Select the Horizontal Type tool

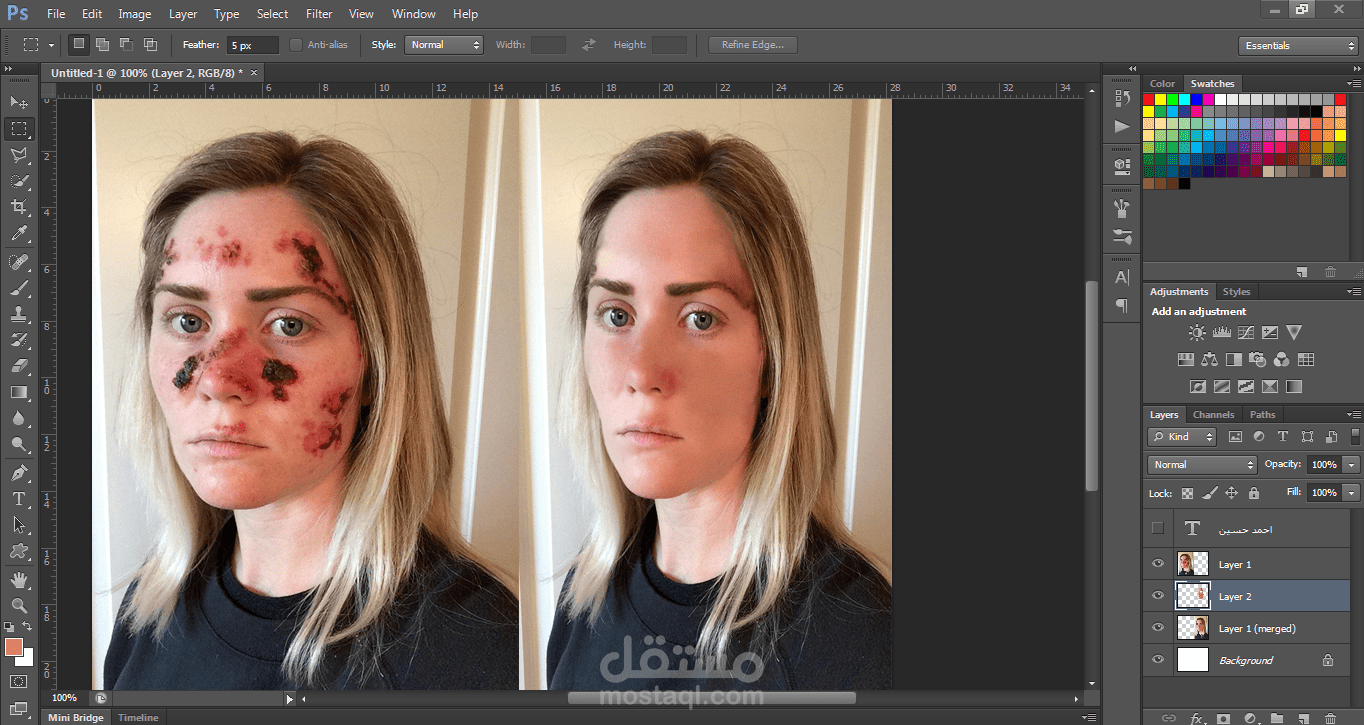[x=19, y=498]
